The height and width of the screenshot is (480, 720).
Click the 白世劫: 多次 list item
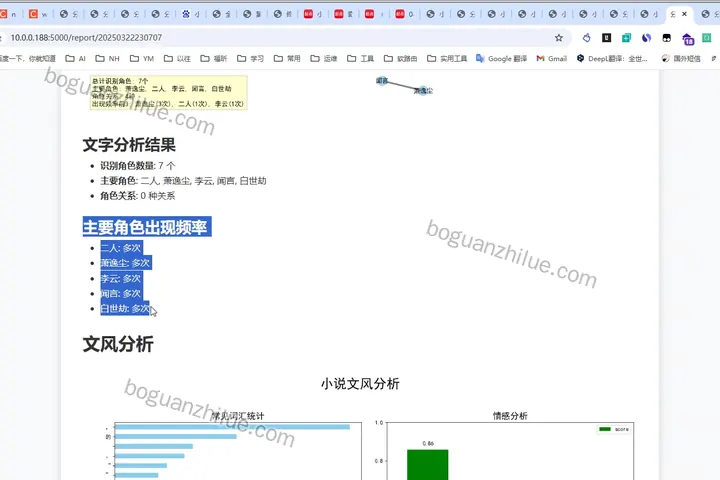click(125, 309)
